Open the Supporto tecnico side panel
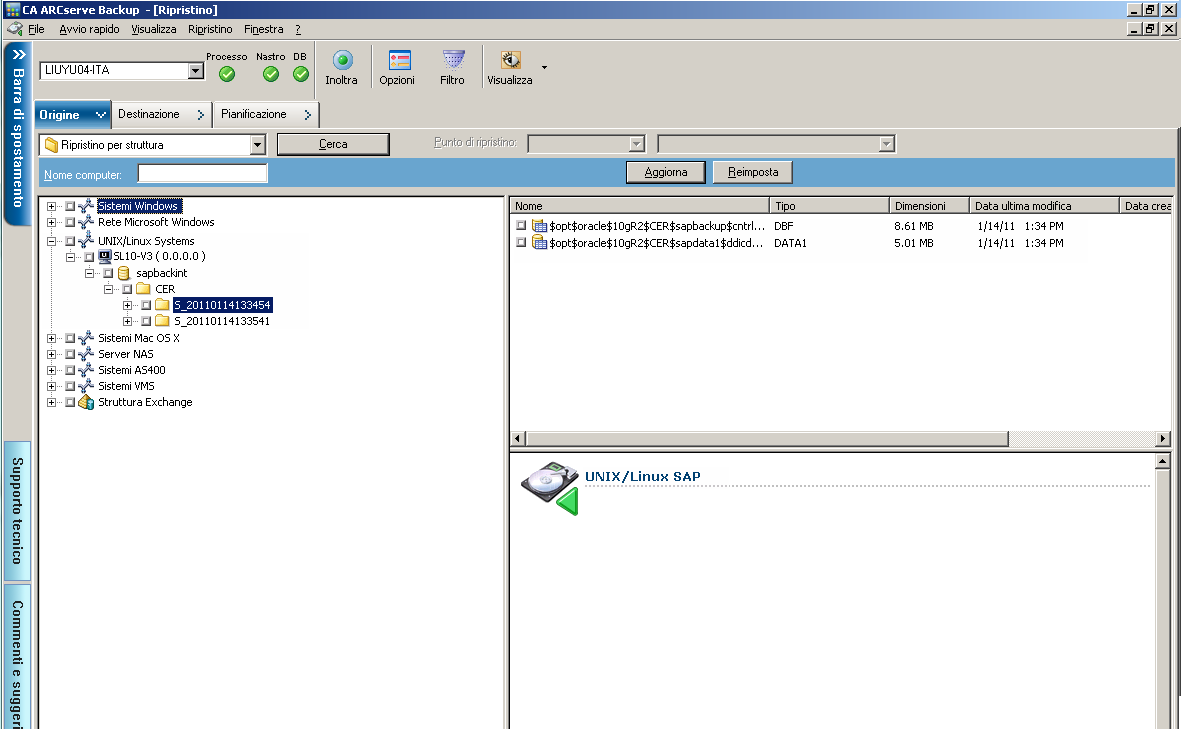 17,511
